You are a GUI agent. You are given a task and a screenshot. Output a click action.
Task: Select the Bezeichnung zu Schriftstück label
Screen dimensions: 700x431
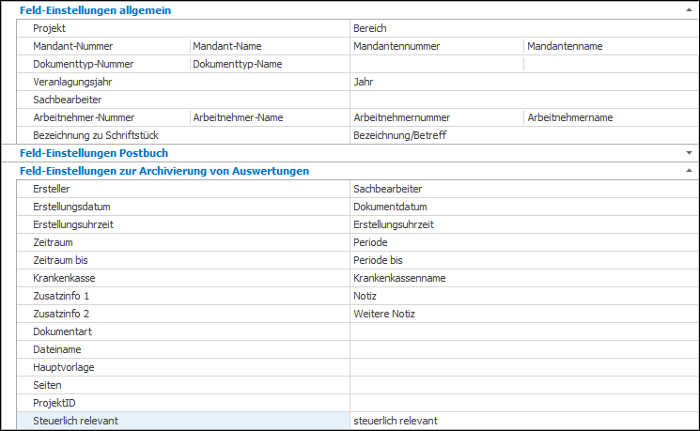click(x=96, y=135)
